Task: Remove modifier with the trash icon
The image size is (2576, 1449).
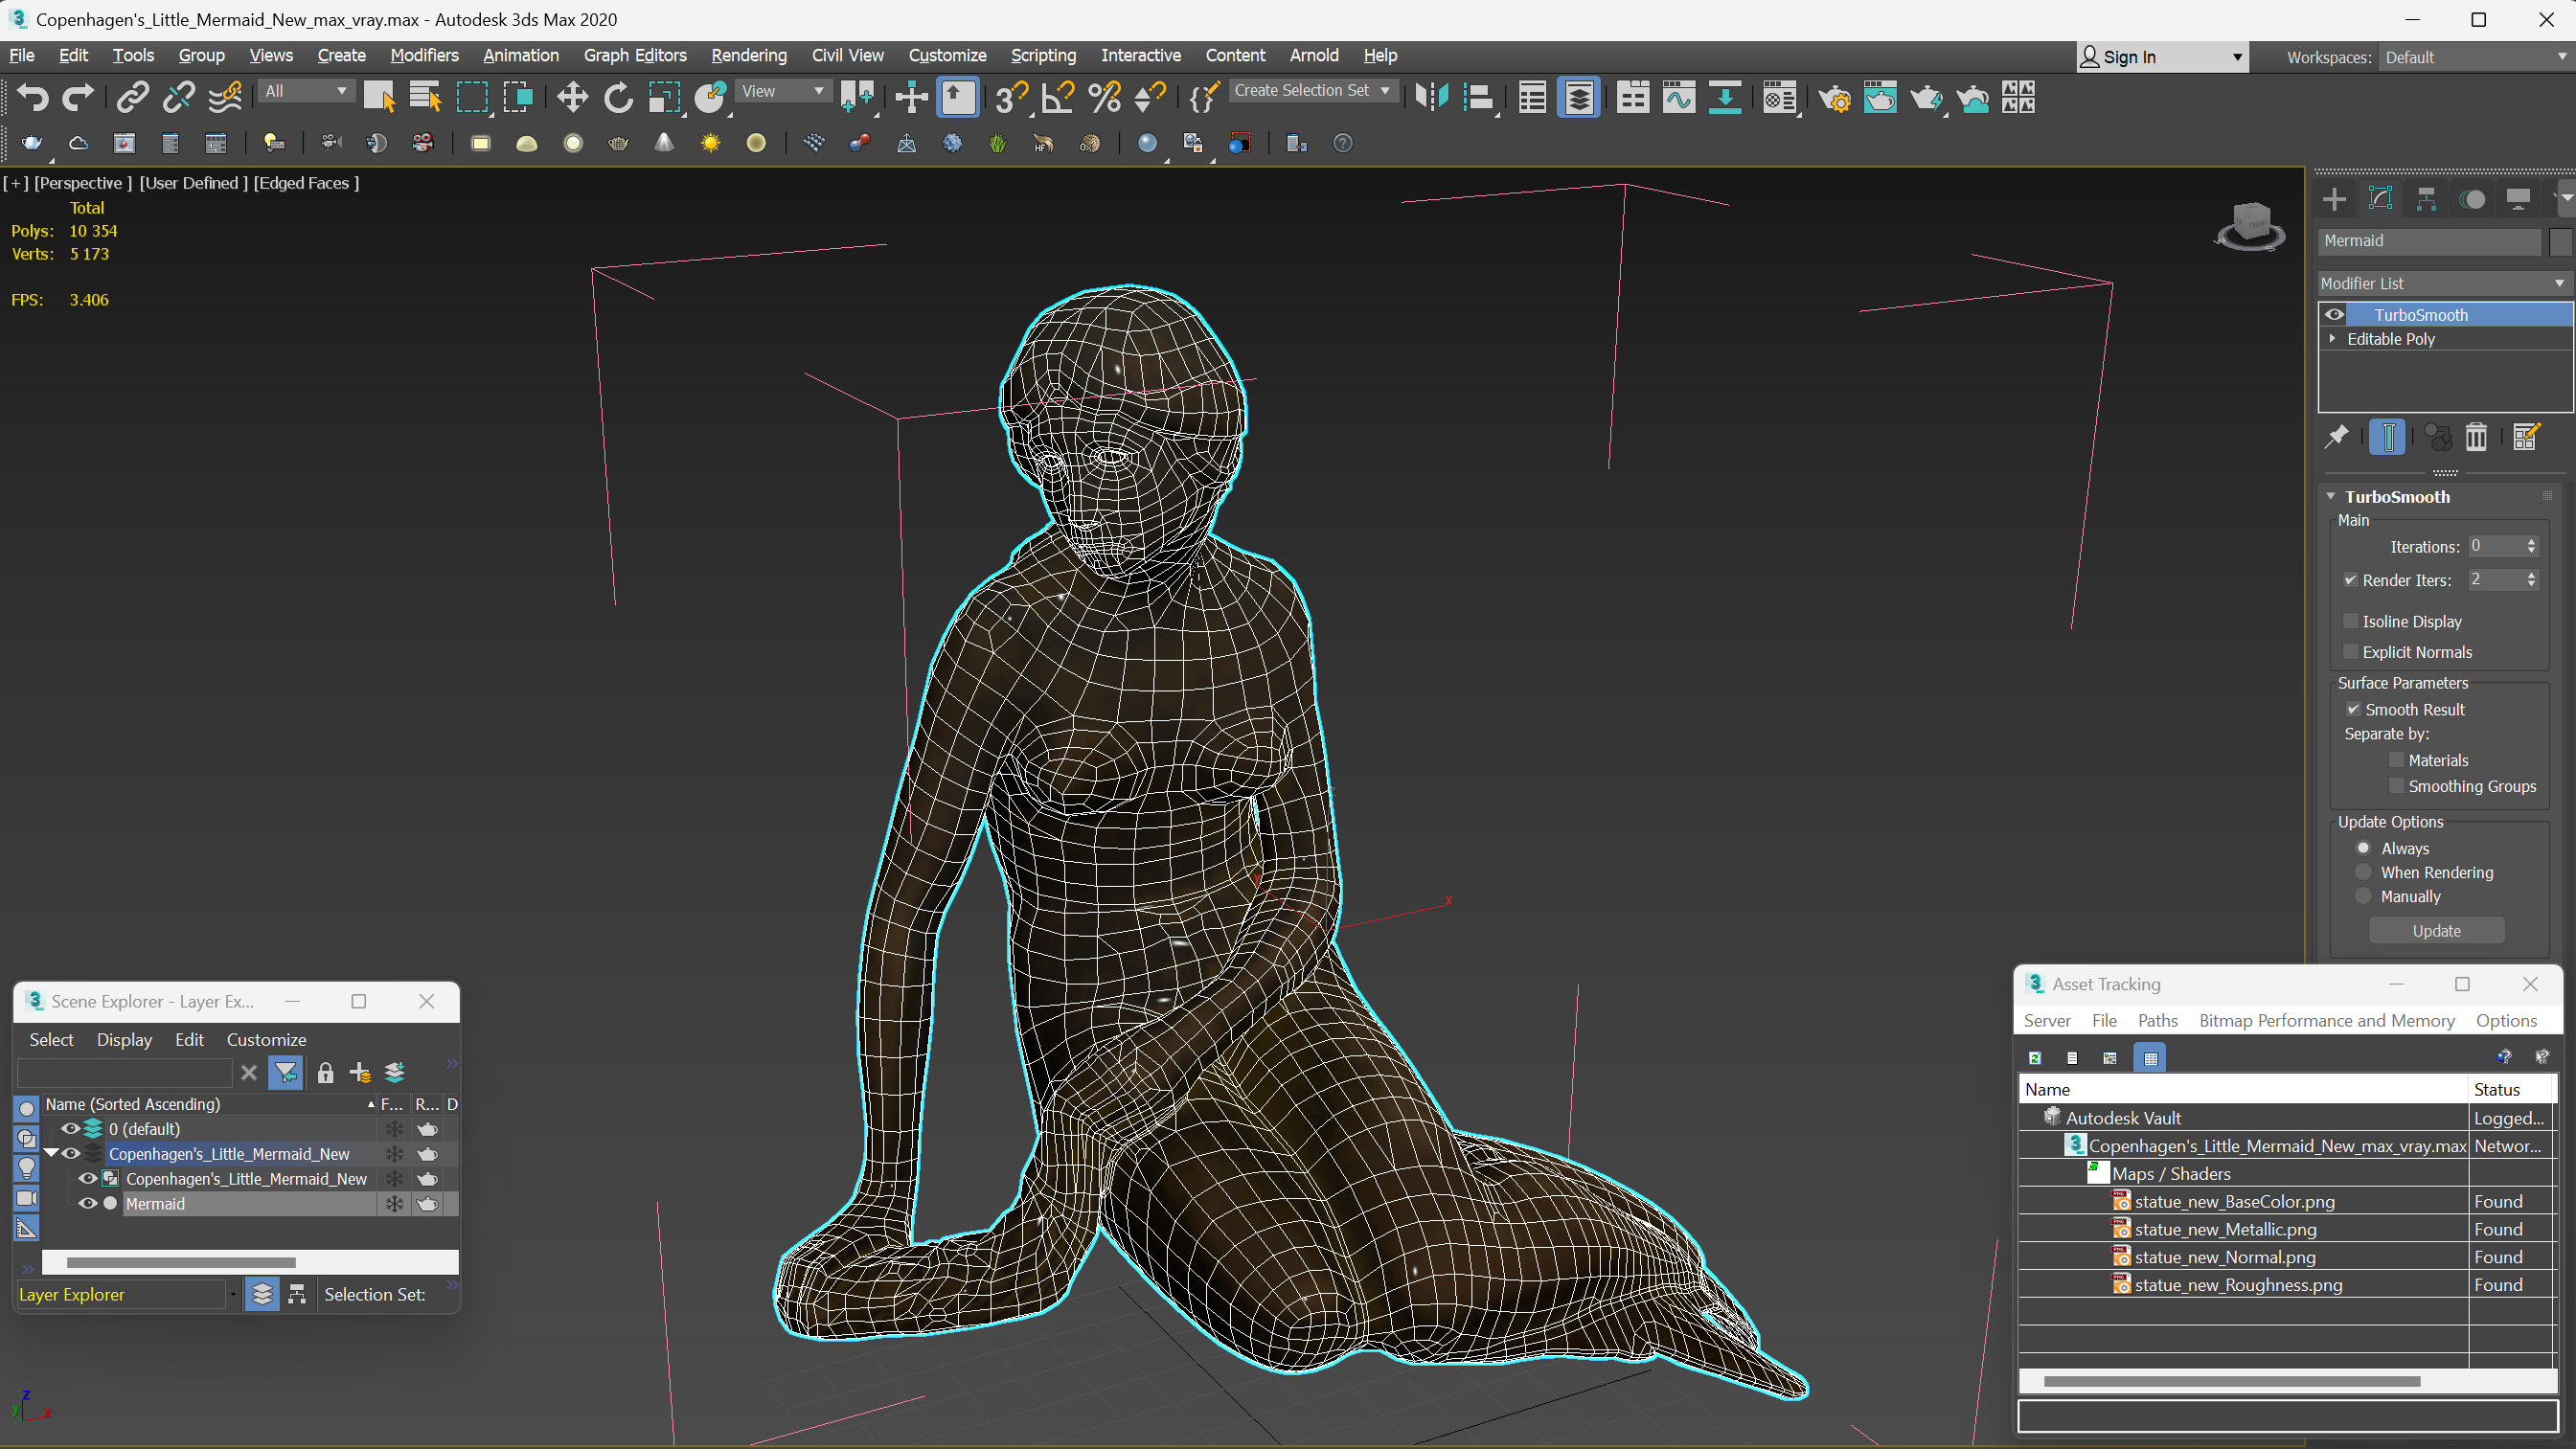Action: pyautogui.click(x=2475, y=437)
